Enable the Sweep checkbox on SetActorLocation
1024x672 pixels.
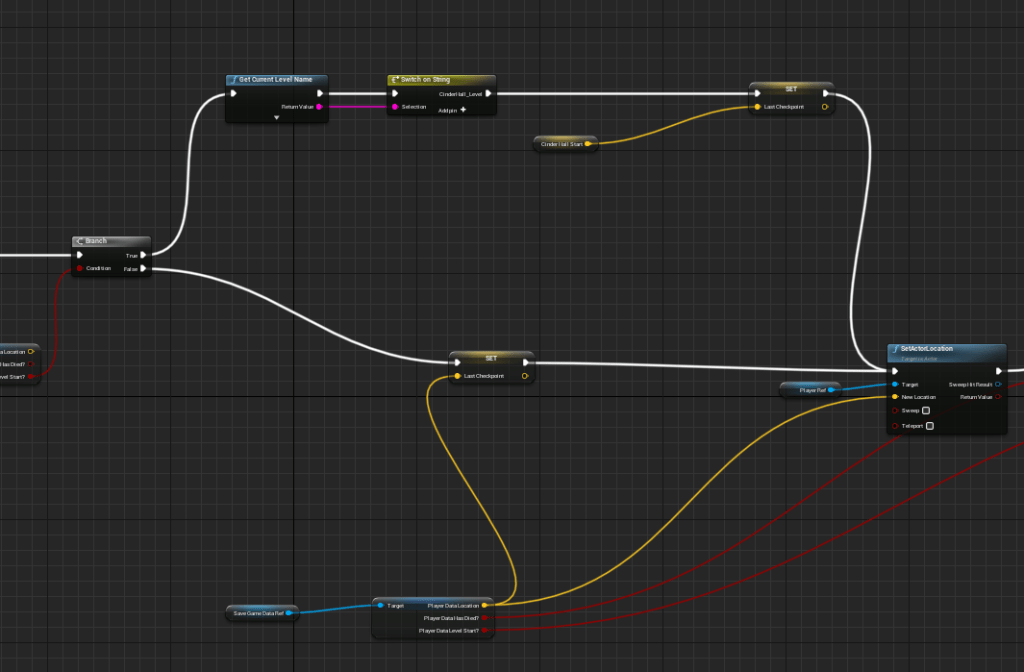tap(926, 411)
